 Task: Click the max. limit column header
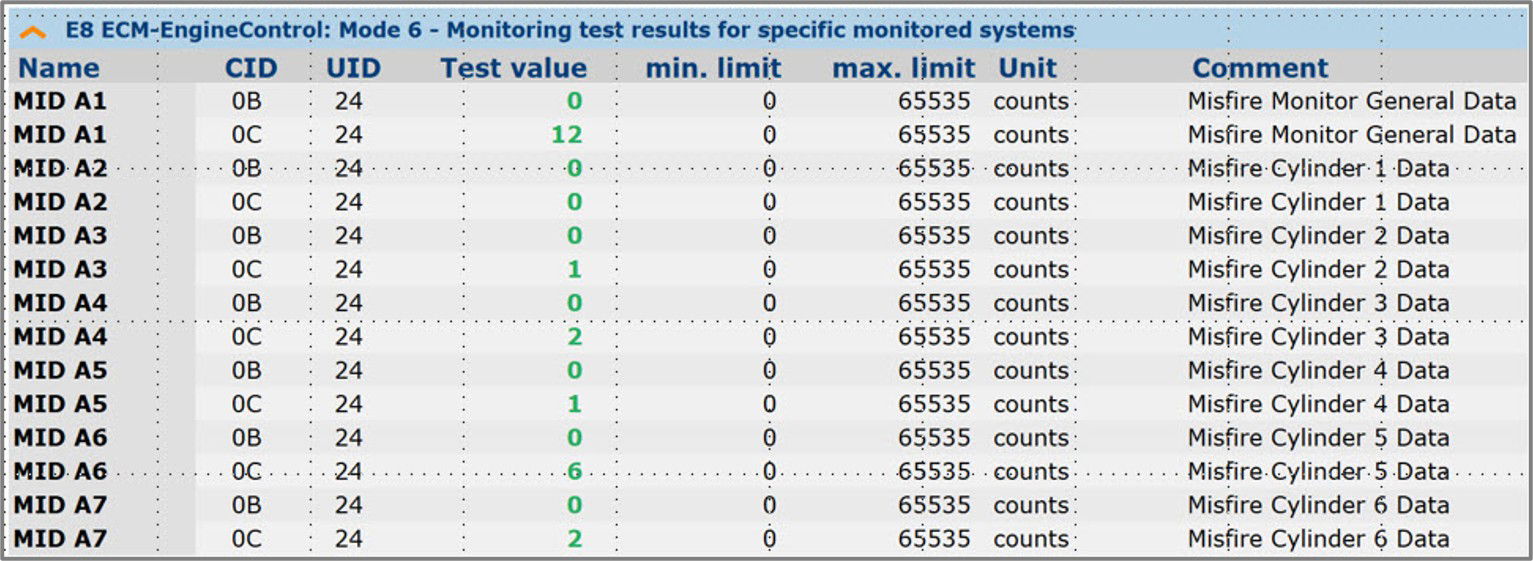[x=903, y=68]
